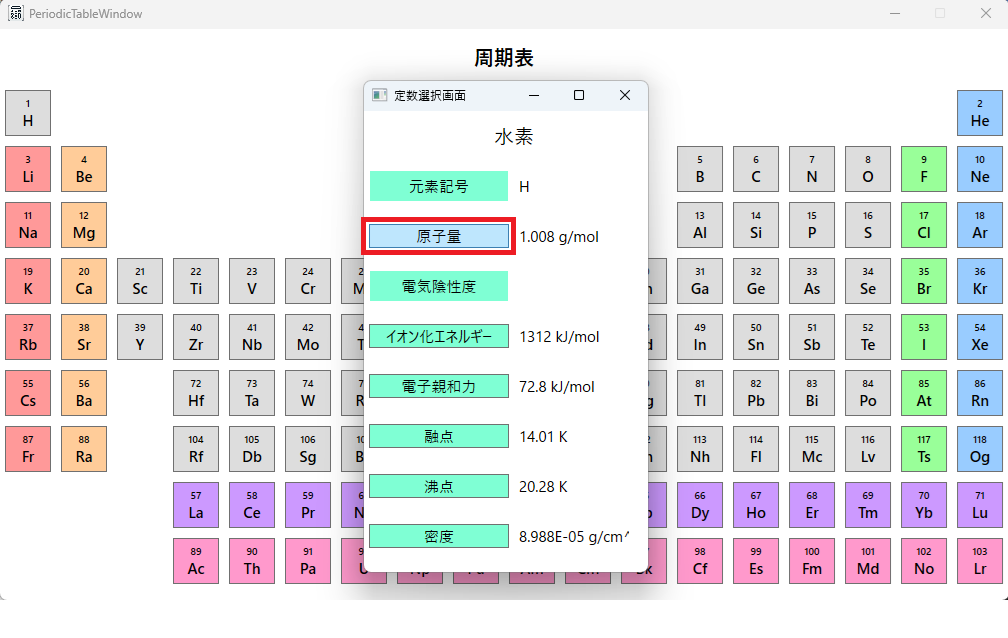Select potassium K element tile

(x=28, y=281)
